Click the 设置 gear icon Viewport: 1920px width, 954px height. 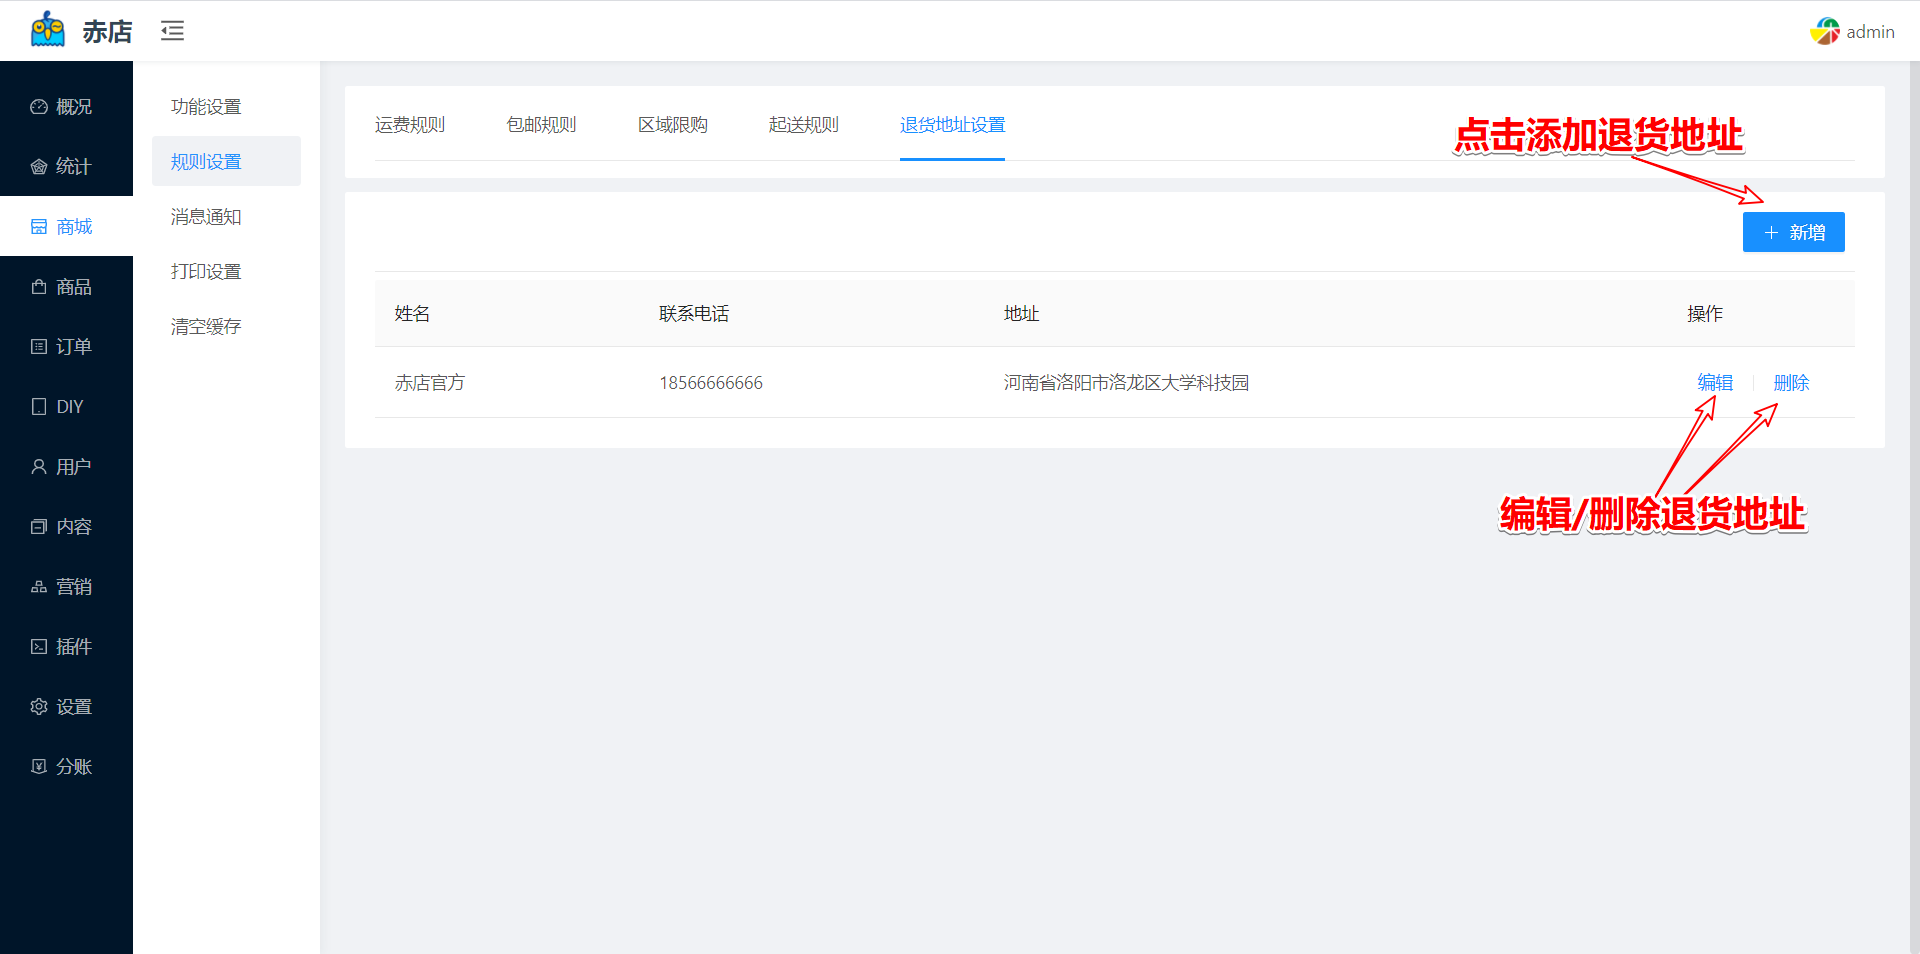pos(39,707)
